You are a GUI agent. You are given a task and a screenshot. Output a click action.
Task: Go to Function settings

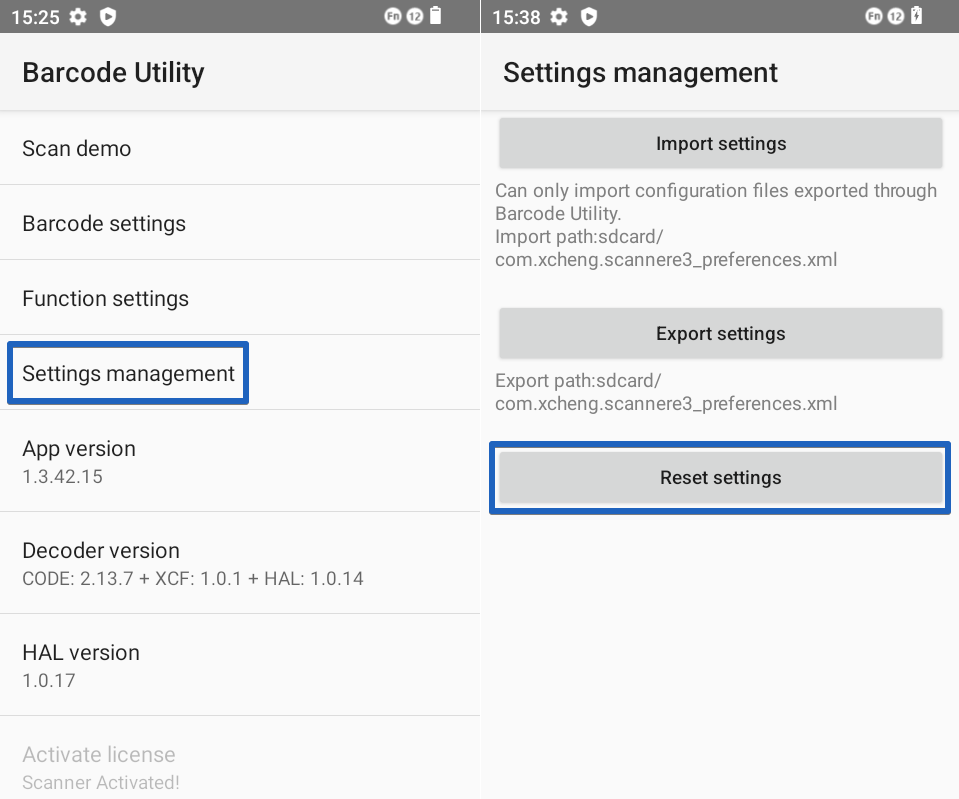click(105, 298)
